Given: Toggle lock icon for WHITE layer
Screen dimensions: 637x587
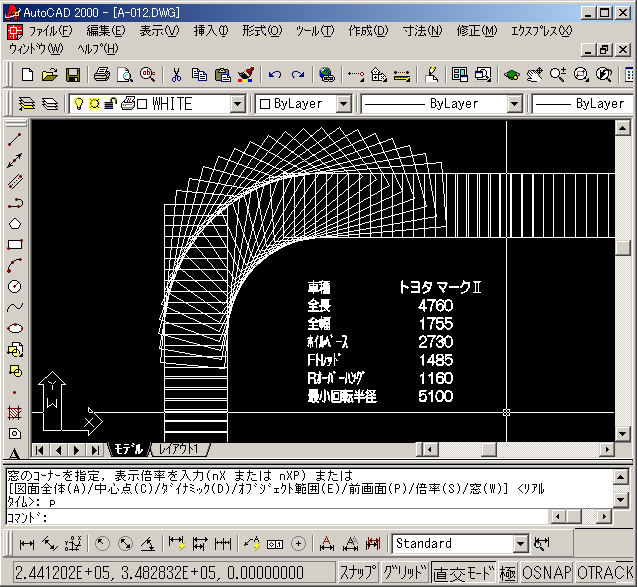Looking at the screenshot, I should [110, 104].
